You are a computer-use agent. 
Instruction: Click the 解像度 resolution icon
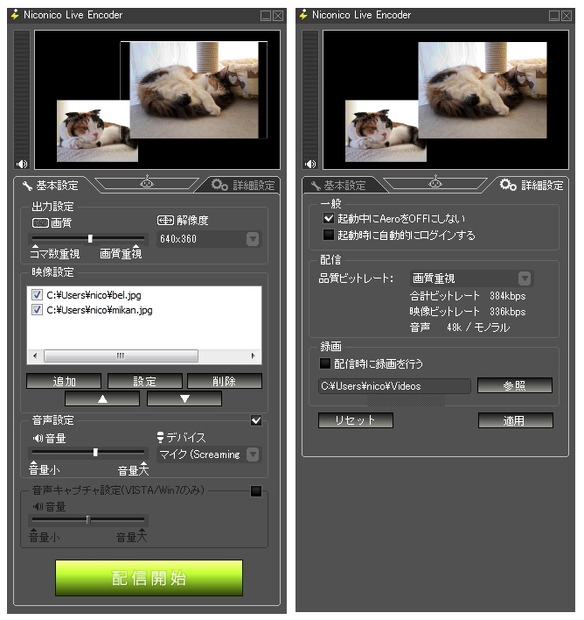[x=165, y=220]
